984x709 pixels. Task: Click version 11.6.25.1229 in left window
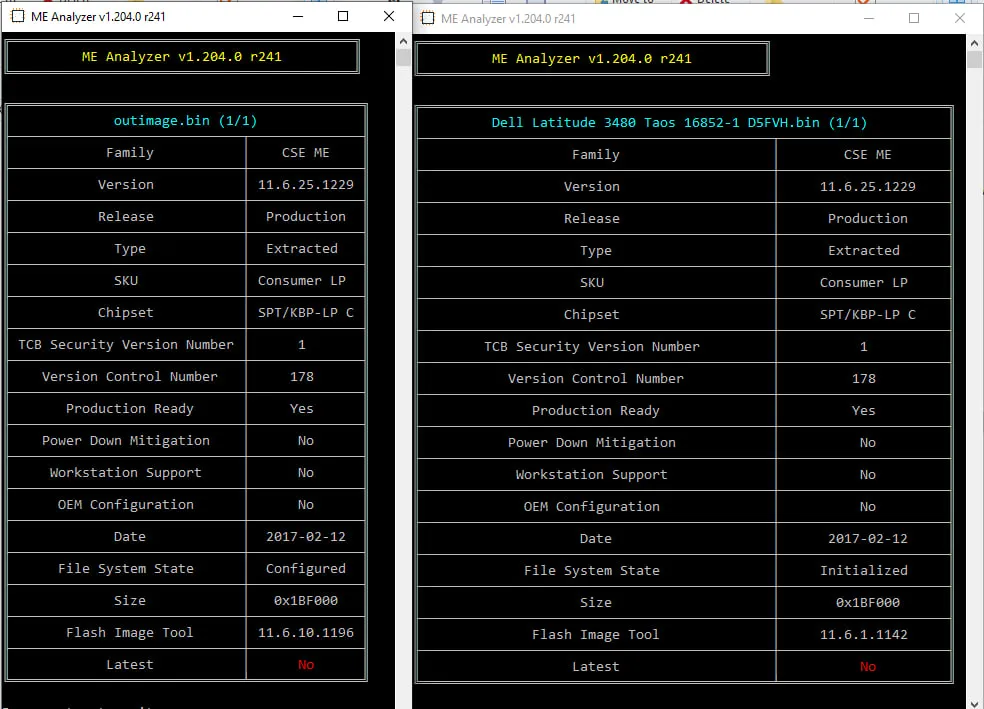point(306,184)
